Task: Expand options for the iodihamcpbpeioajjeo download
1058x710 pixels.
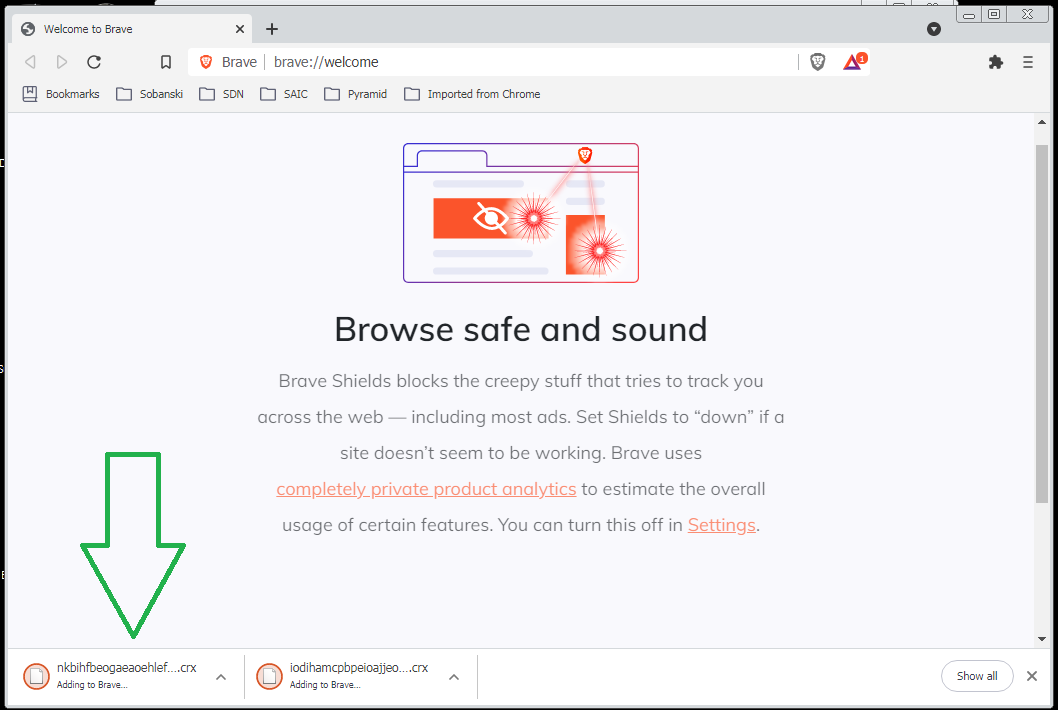Action: click(x=454, y=677)
